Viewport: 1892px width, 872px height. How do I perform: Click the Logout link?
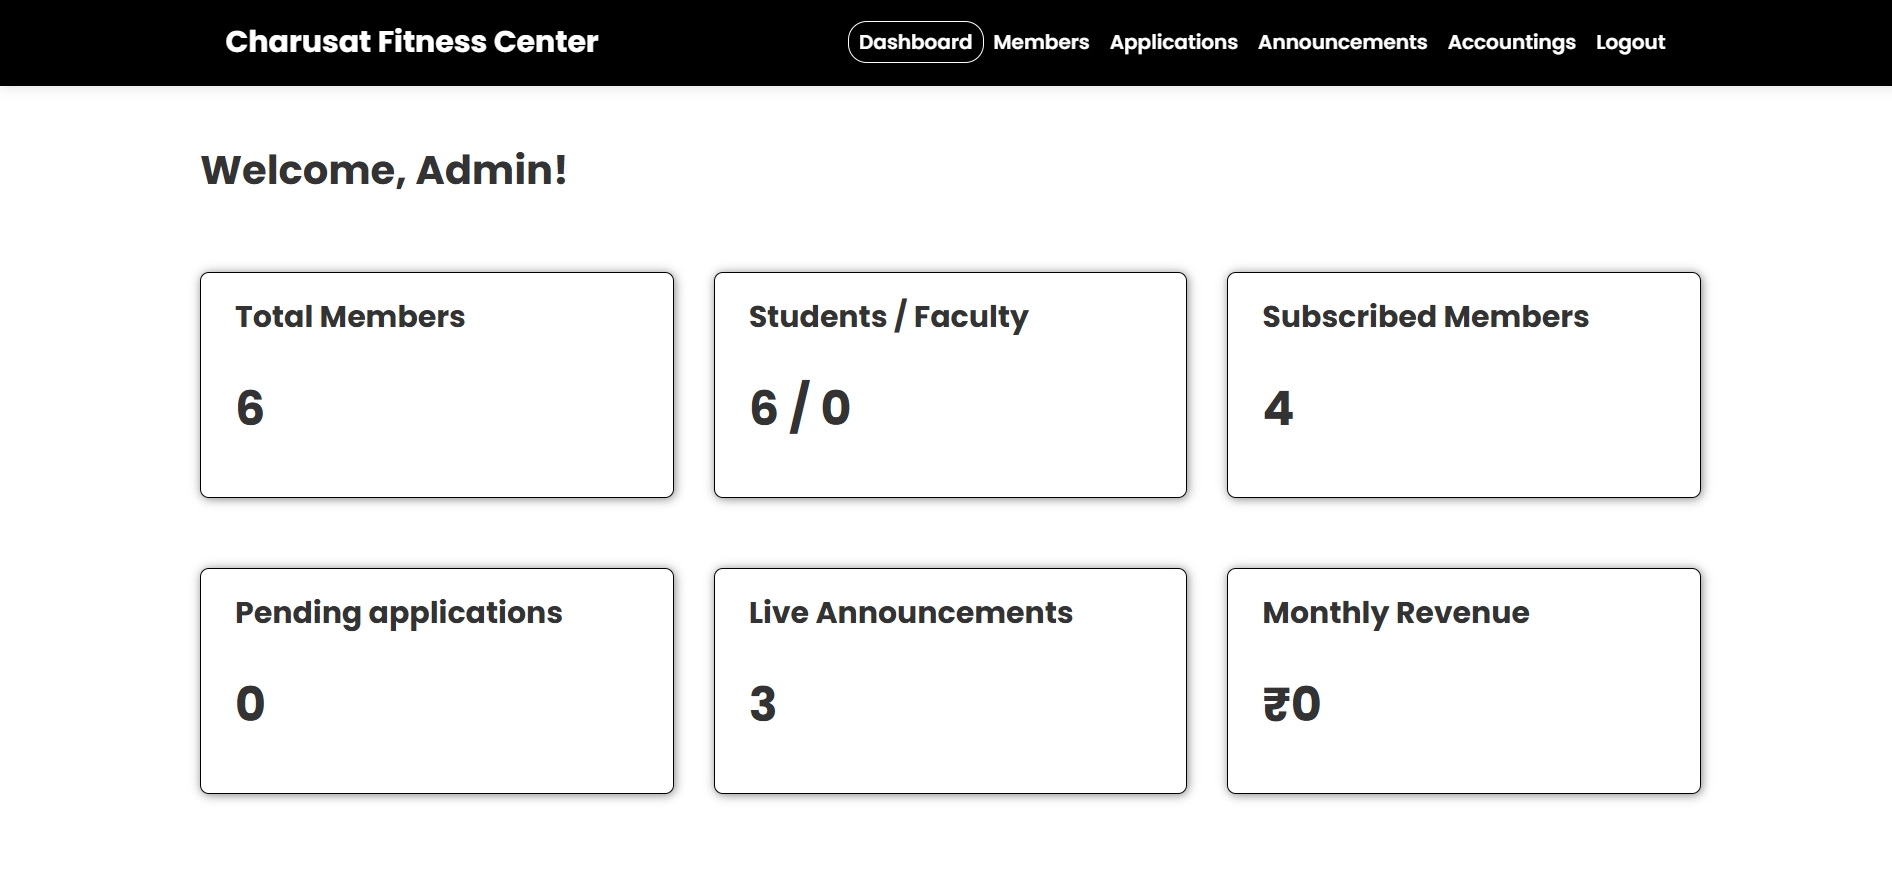pyautogui.click(x=1630, y=42)
